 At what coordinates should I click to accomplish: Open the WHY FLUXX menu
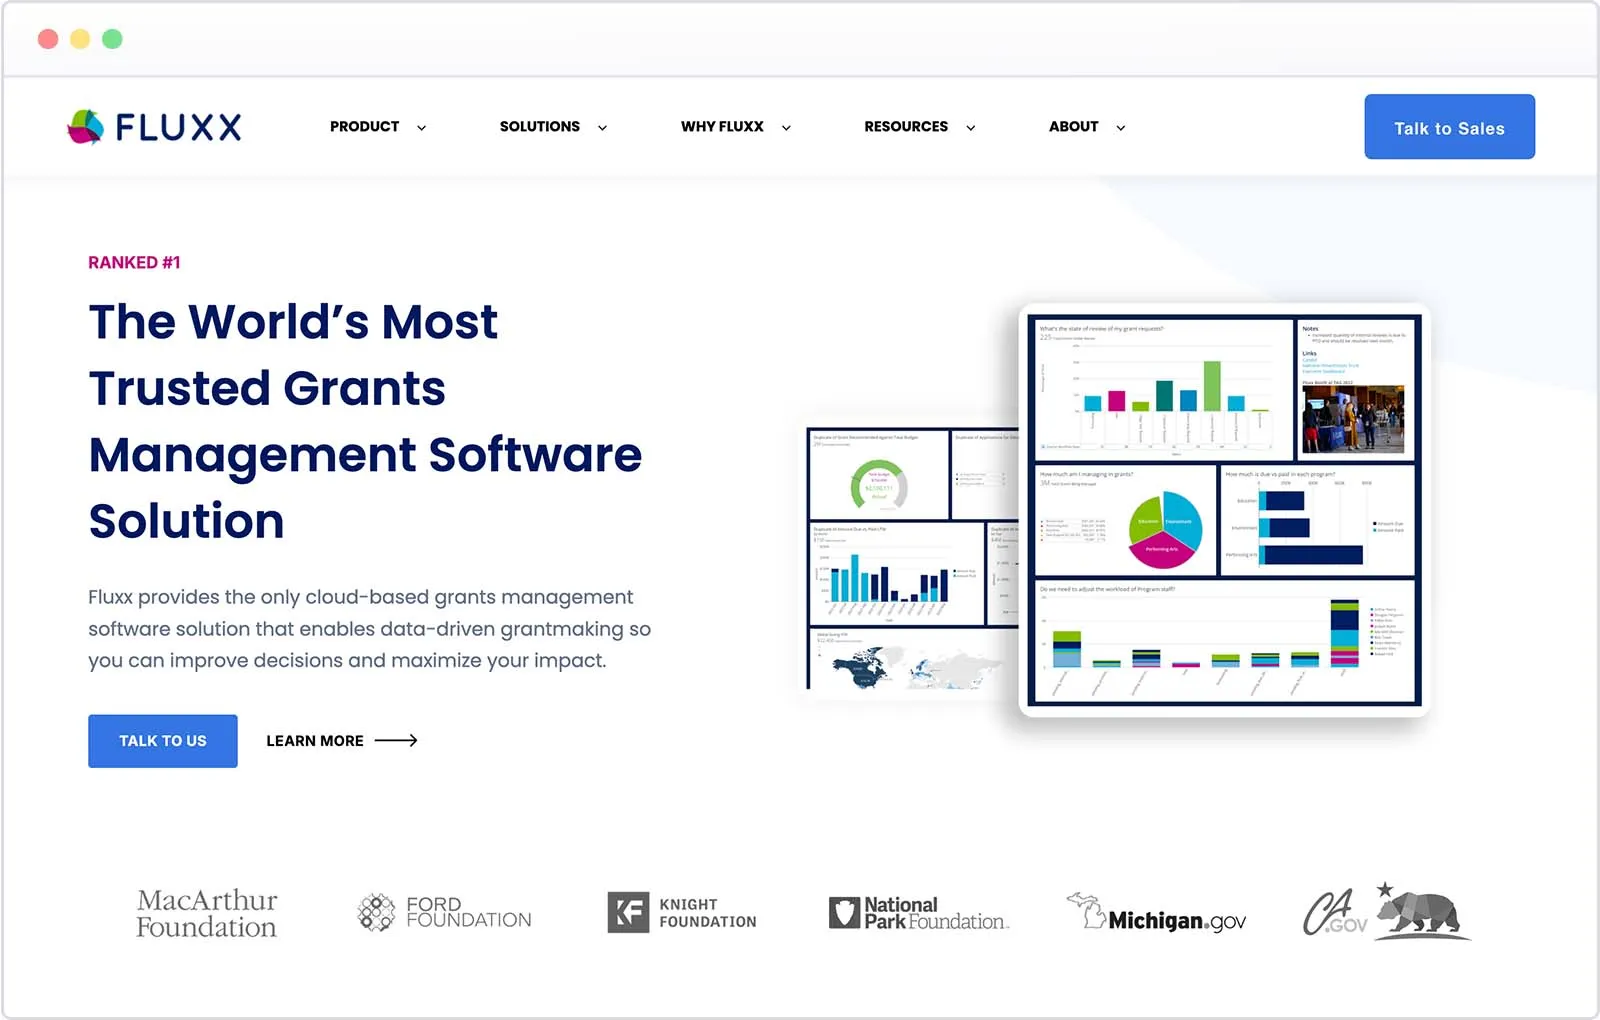point(722,127)
